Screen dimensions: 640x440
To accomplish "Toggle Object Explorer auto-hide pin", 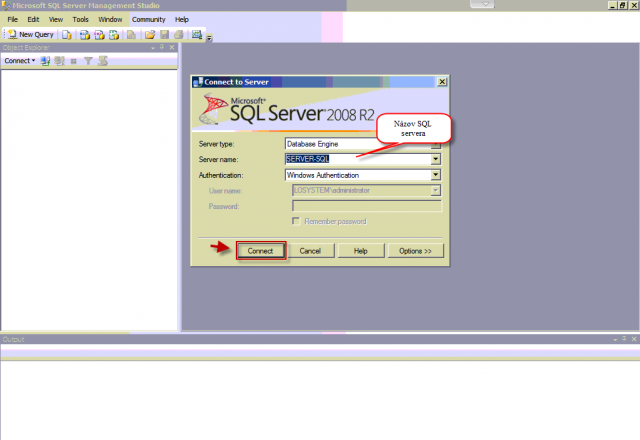I will pos(162,47).
